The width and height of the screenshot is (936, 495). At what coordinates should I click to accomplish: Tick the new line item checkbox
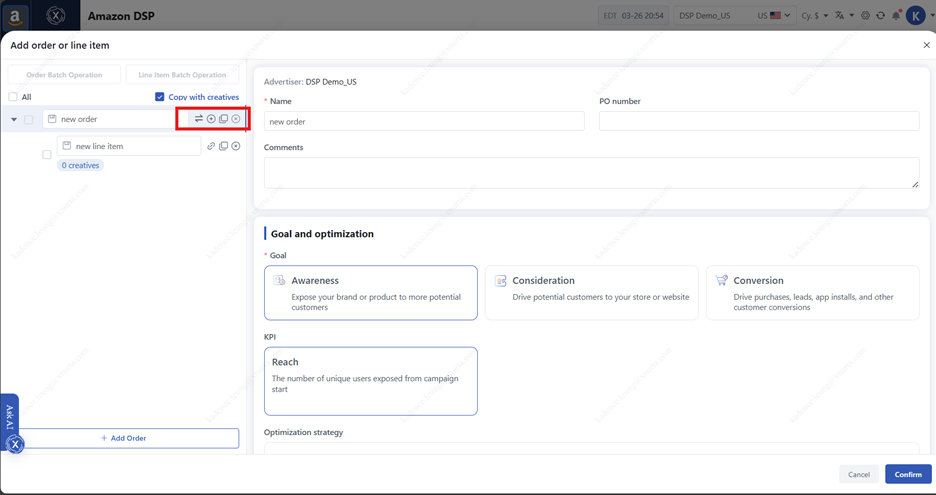tap(47, 155)
